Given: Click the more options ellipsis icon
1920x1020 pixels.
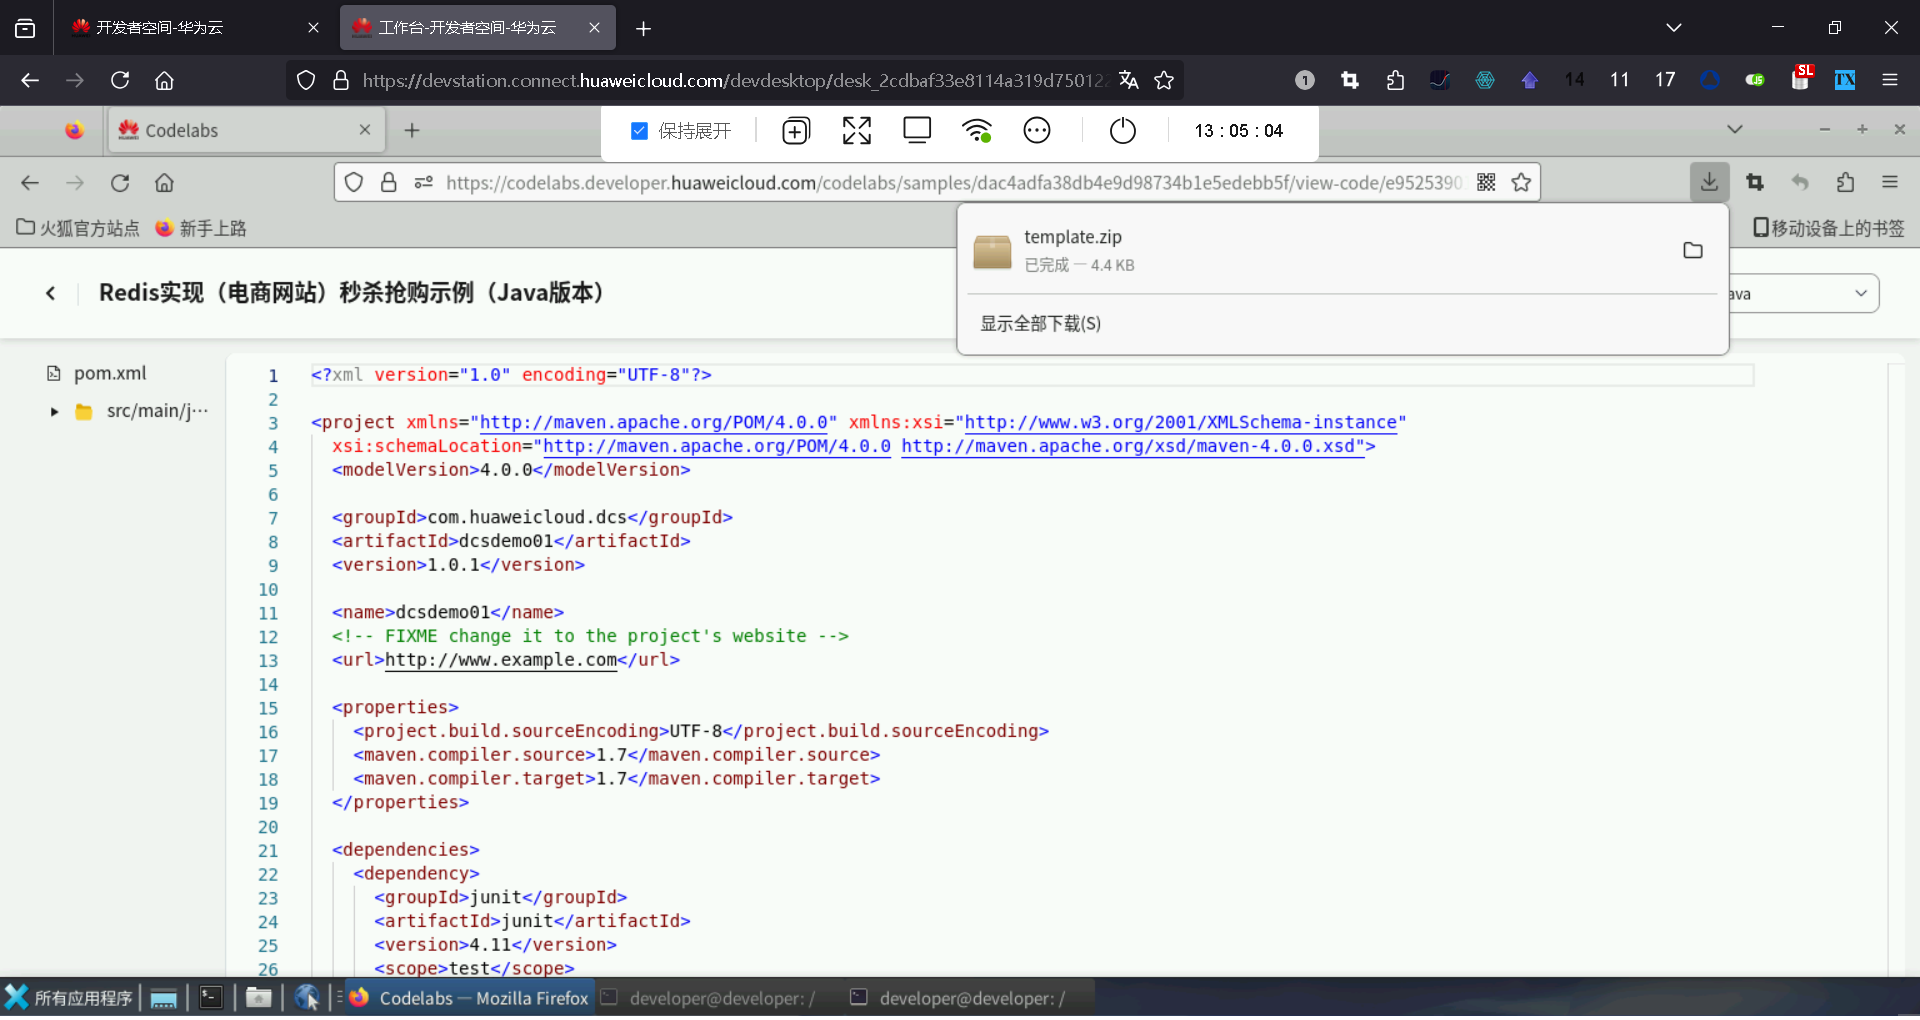Looking at the screenshot, I should (1037, 131).
